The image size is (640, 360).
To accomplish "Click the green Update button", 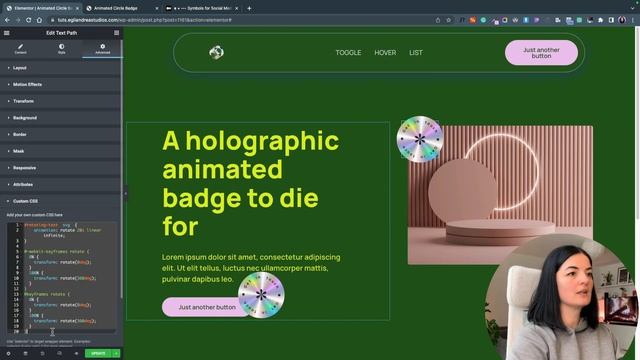I will tap(98, 353).
